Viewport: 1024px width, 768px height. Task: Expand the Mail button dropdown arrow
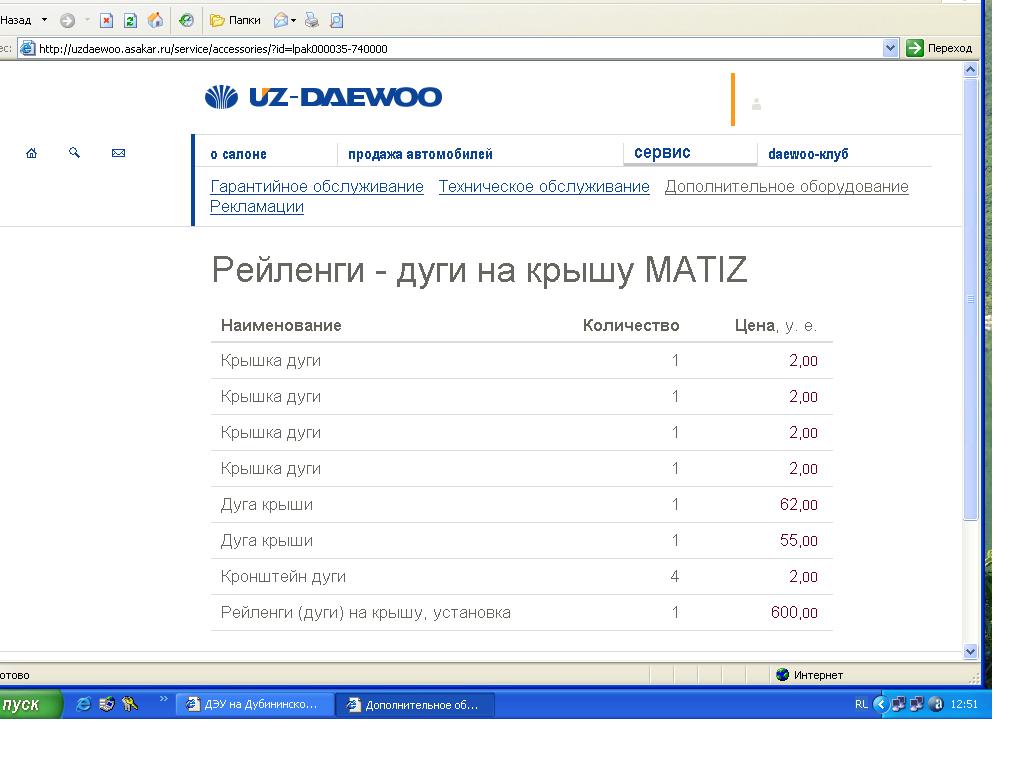(293, 20)
